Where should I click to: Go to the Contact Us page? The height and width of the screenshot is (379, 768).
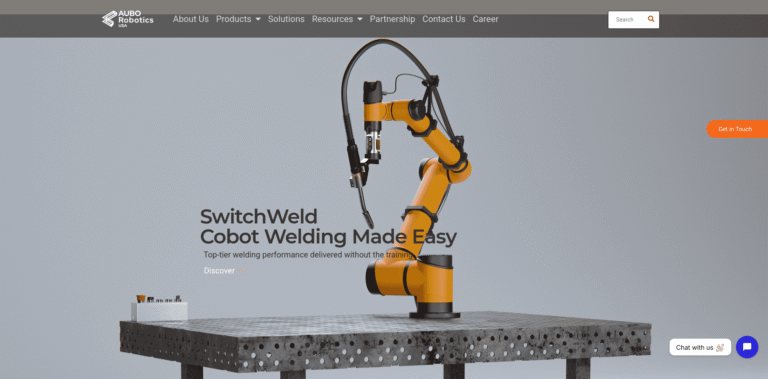[x=444, y=19]
